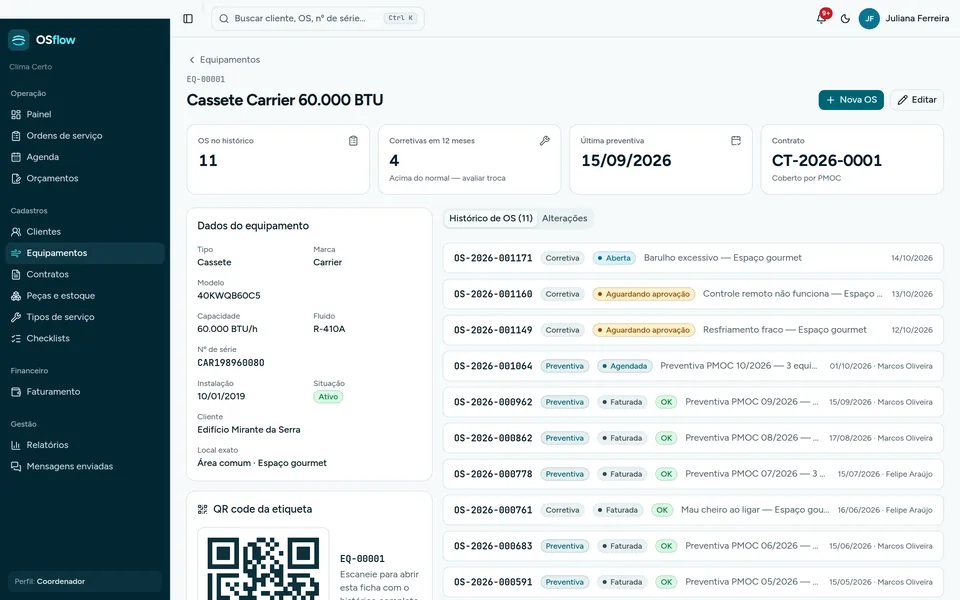
Task: Open Juliana Ferreira's JF avatar
Action: click(869, 18)
